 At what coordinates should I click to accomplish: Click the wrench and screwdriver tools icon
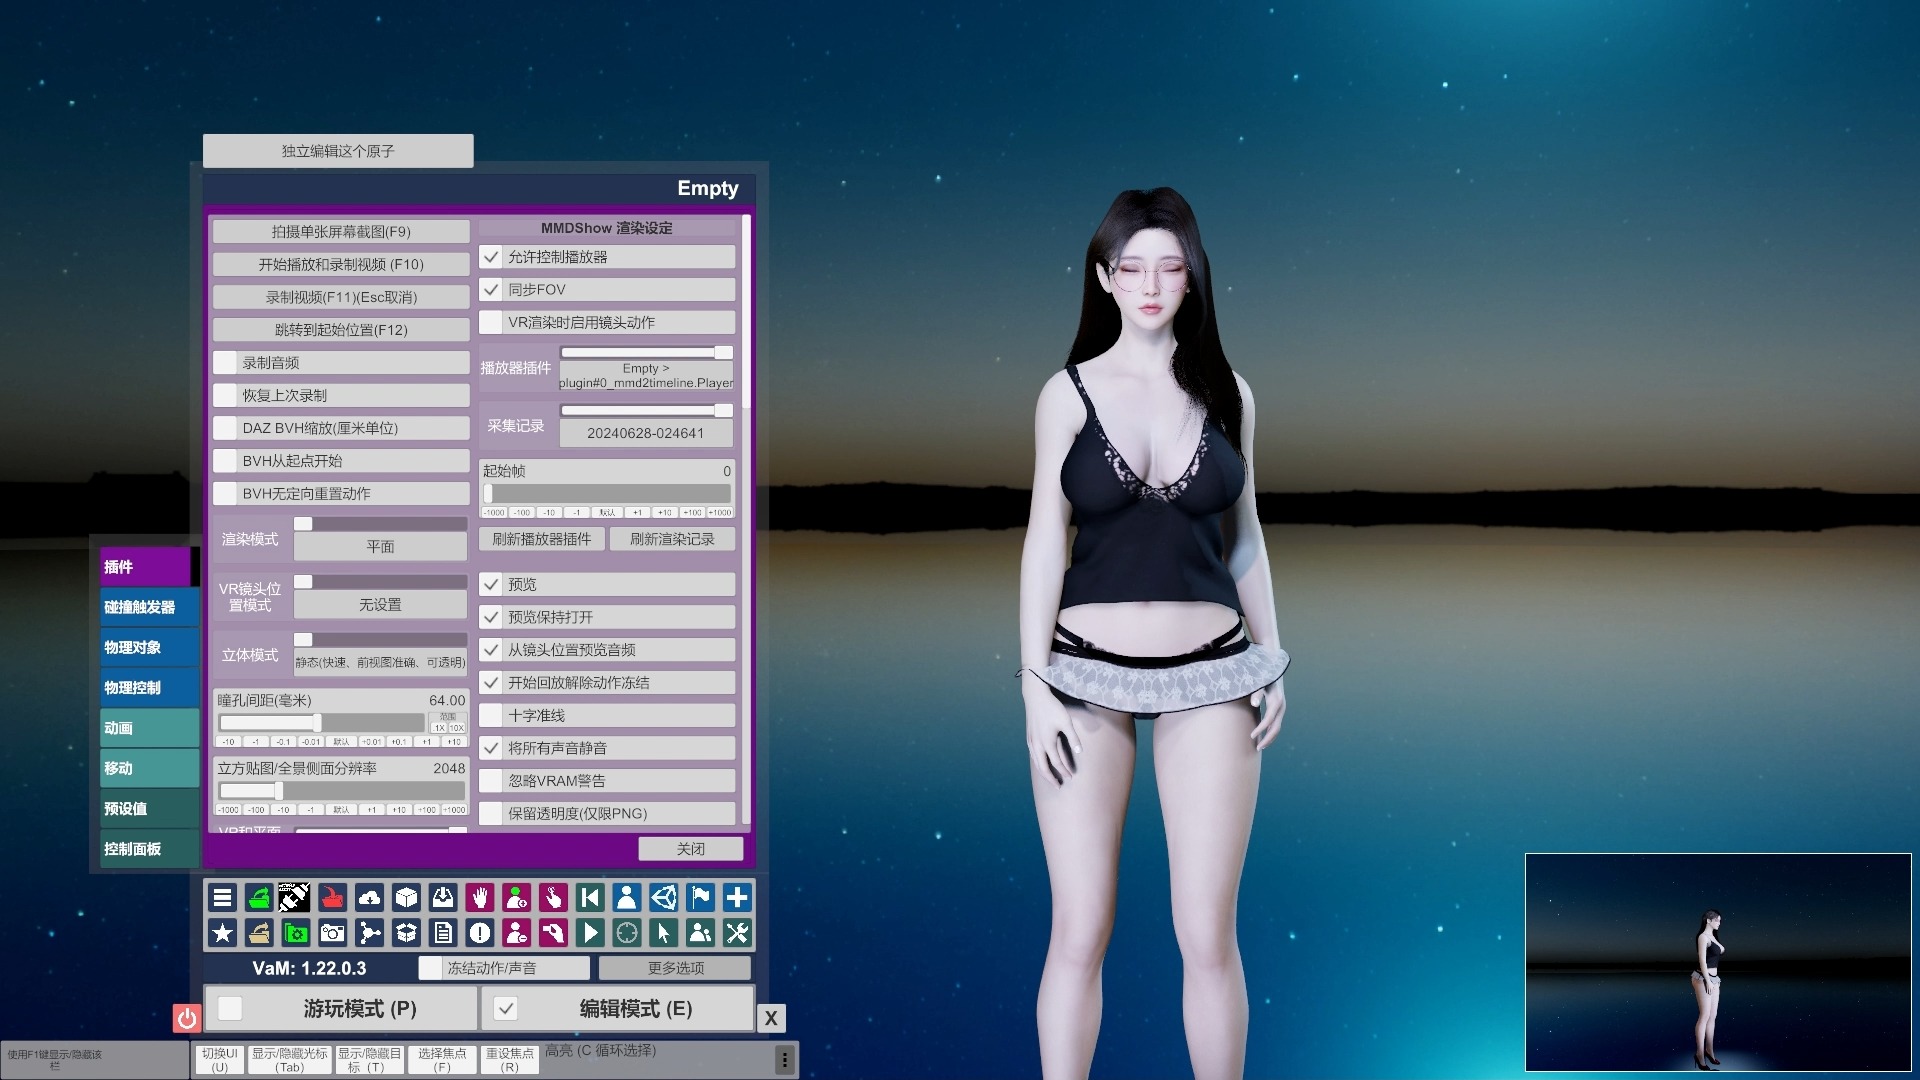[737, 934]
